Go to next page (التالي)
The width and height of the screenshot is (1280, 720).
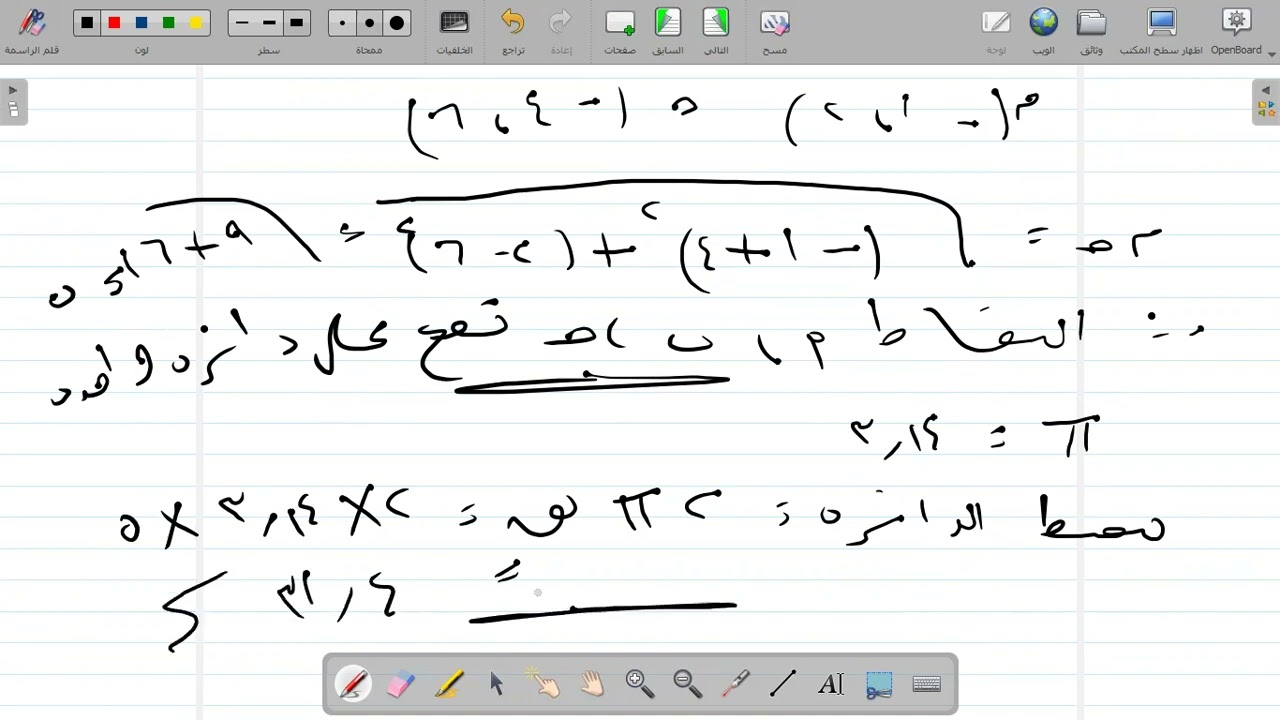tap(716, 31)
